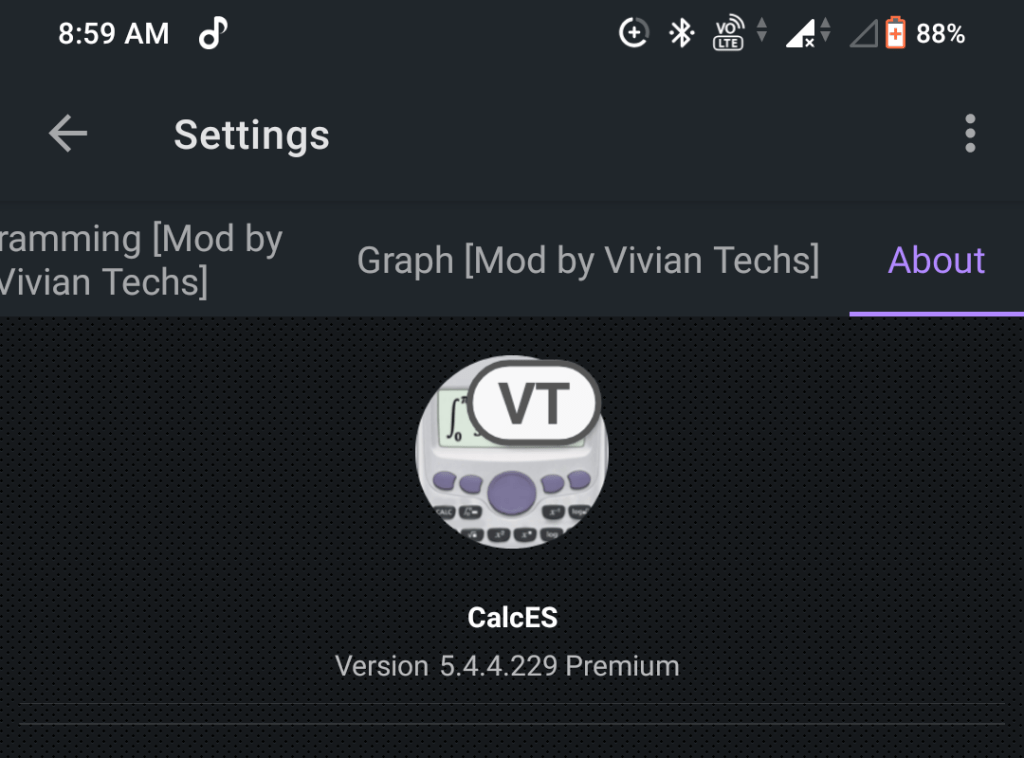Tap the empty second SIM signal icon
The image size is (1024, 758).
(x=862, y=35)
